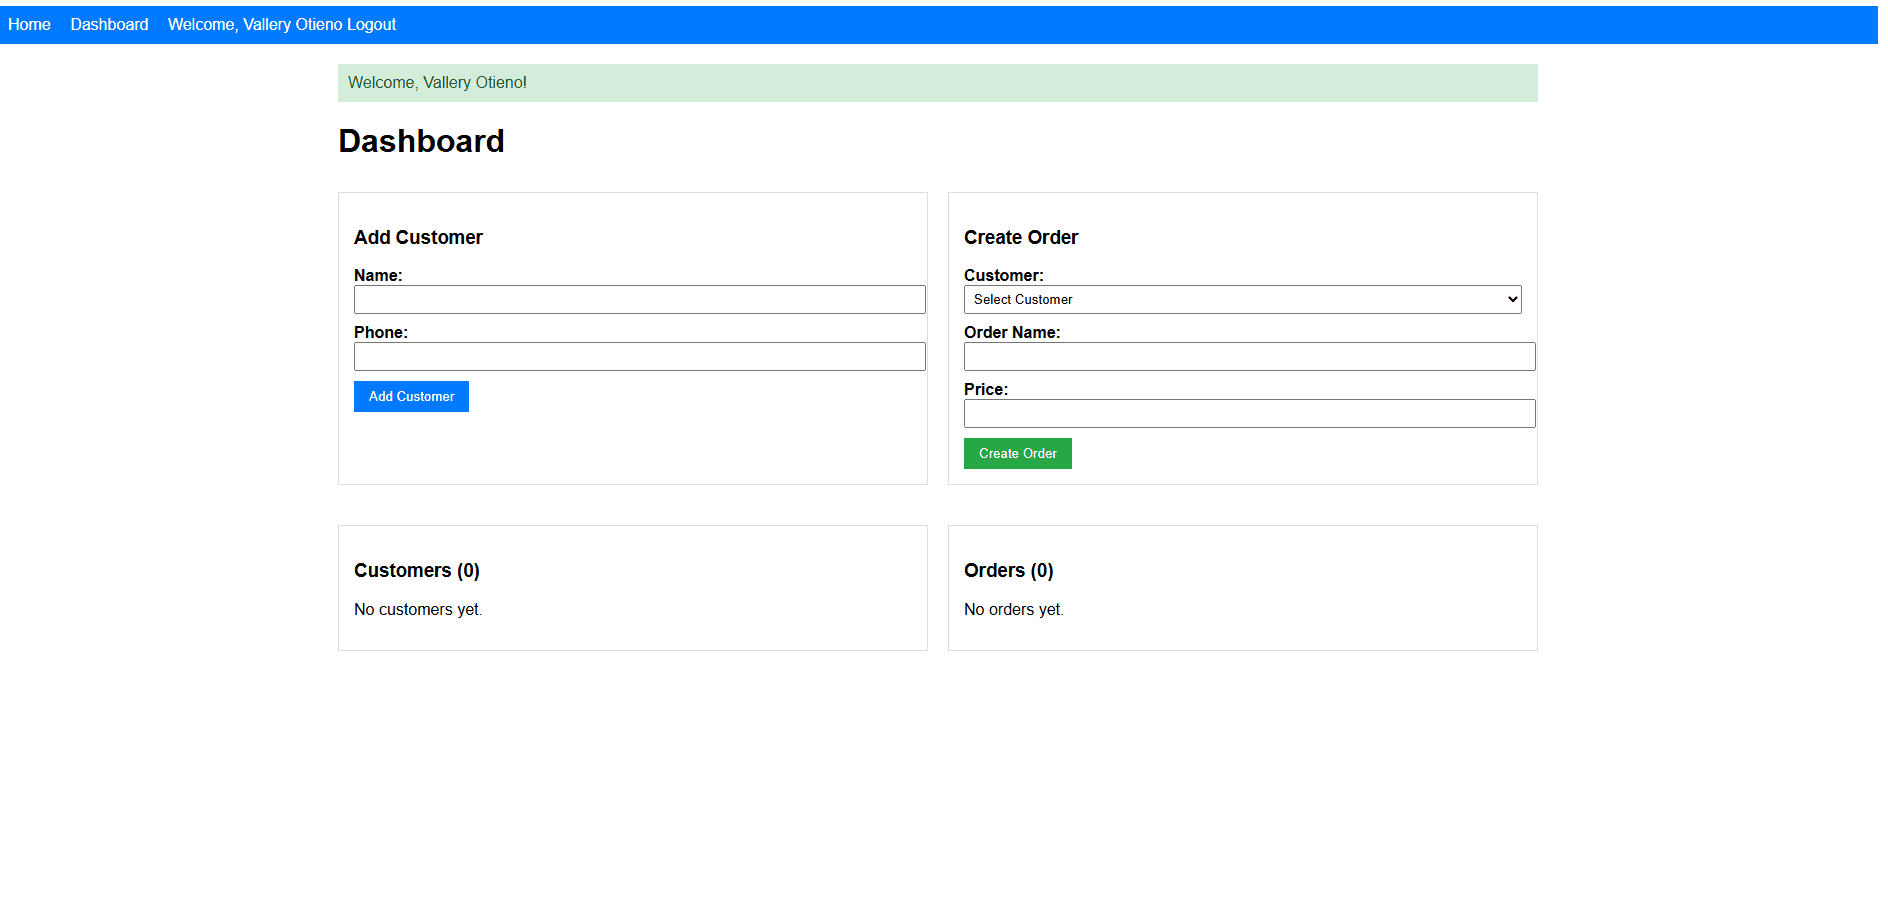The image size is (1888, 918).
Task: Click the No customers yet message
Action: (417, 609)
